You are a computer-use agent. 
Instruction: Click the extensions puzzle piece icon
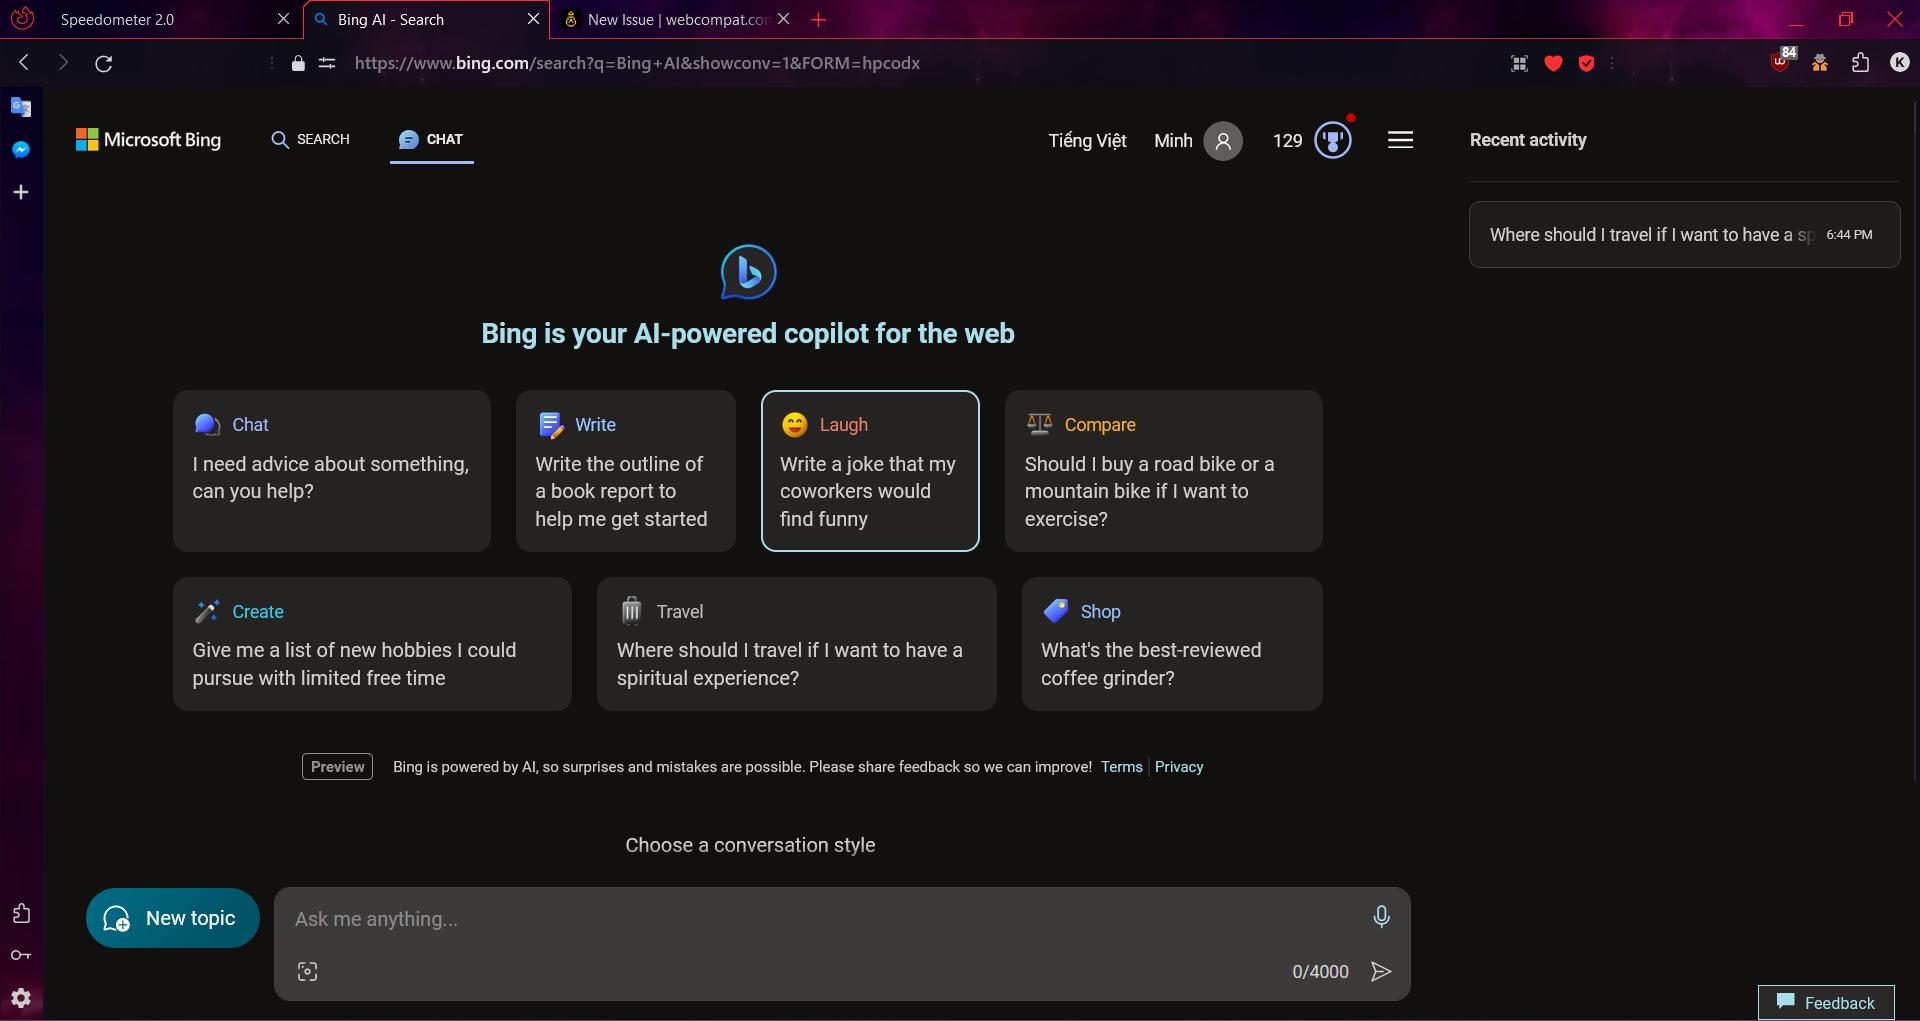click(1860, 63)
